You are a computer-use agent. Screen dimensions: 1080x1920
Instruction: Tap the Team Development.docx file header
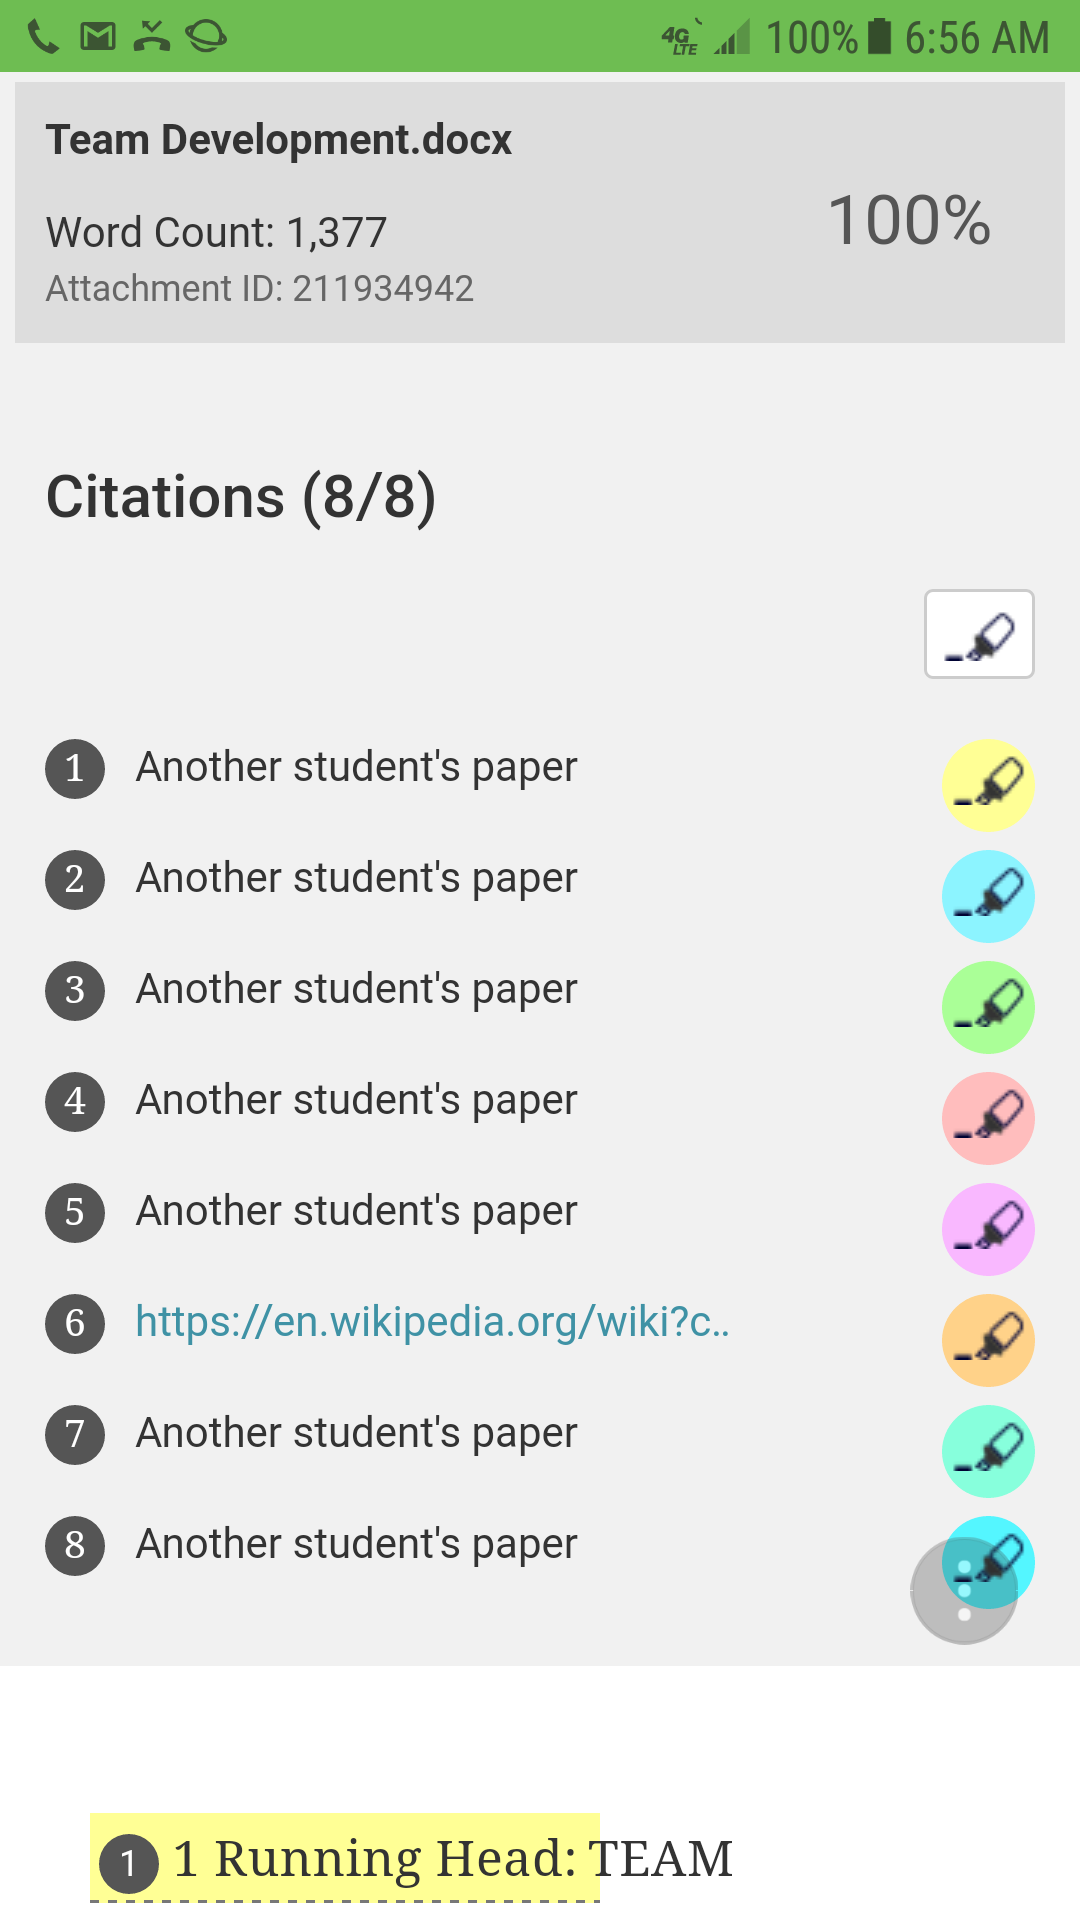(x=279, y=140)
